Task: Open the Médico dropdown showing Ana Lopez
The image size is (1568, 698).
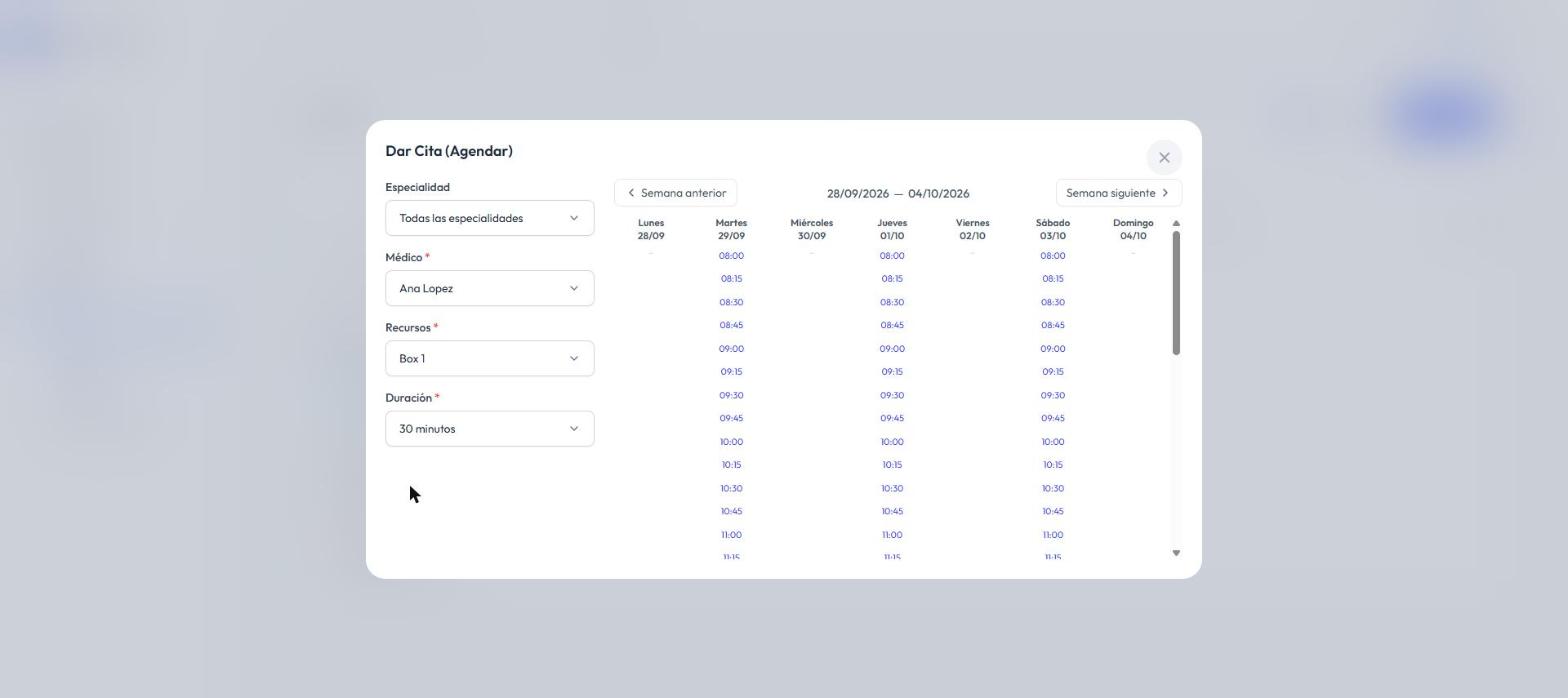Action: [490, 288]
